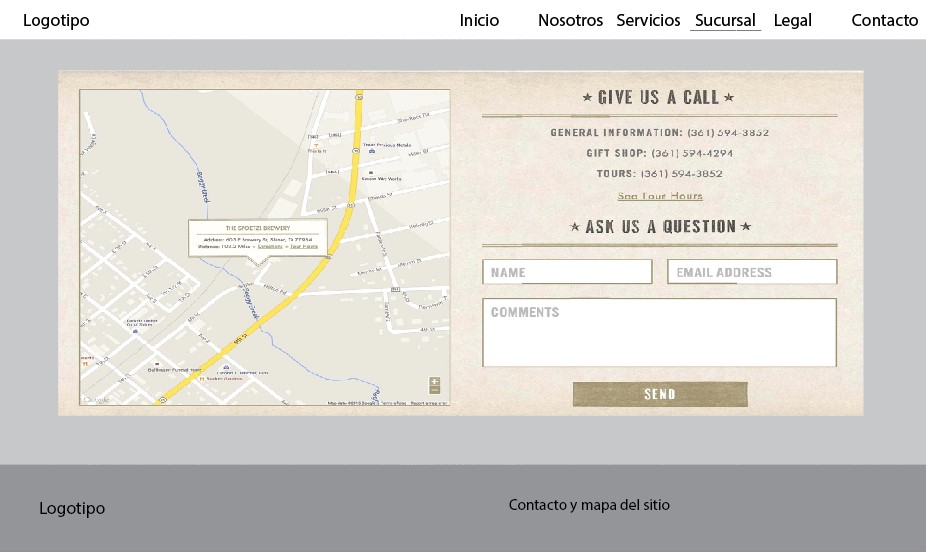Viewport: 926px width, 552px height.
Task: Click the Gift Shop phone number
Action: [692, 153]
